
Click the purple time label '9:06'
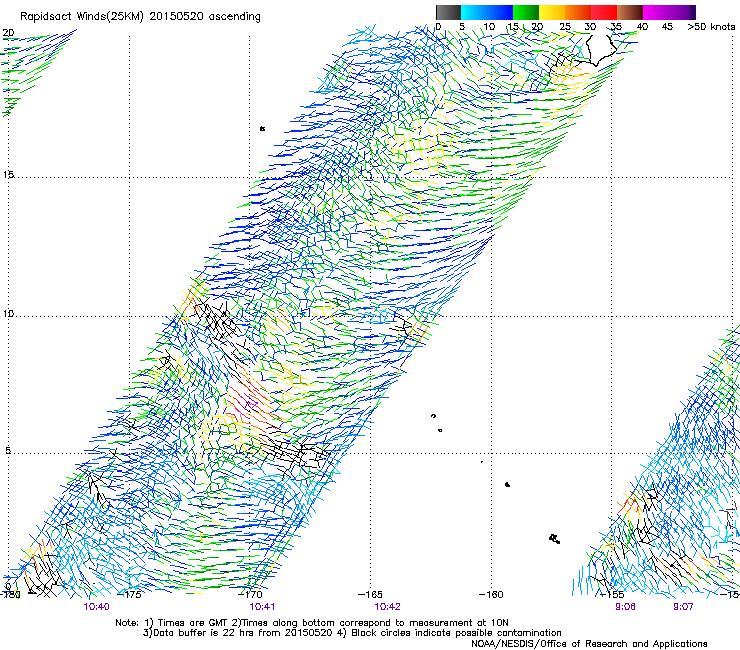pos(625,607)
